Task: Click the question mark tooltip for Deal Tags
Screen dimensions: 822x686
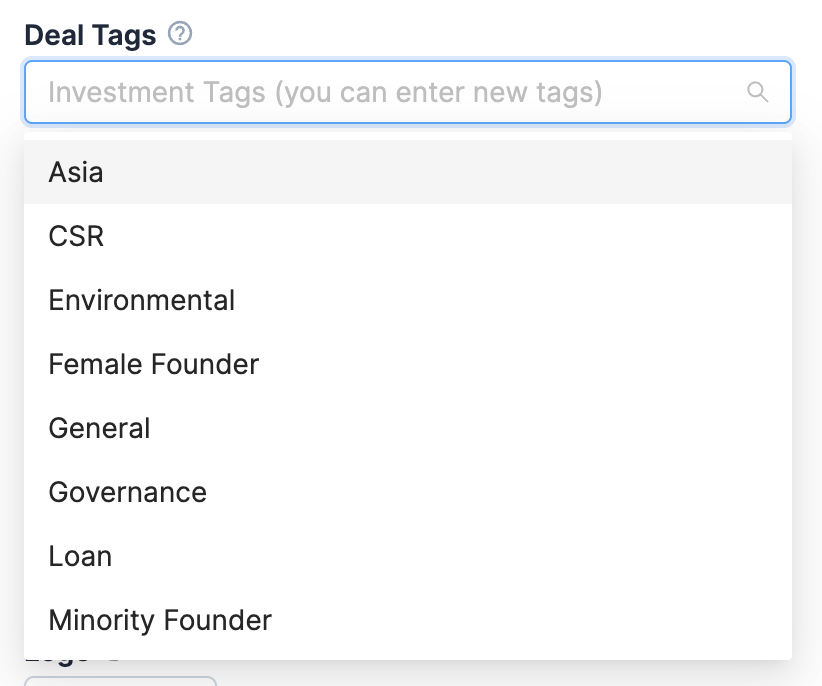Action: pyautogui.click(x=180, y=35)
